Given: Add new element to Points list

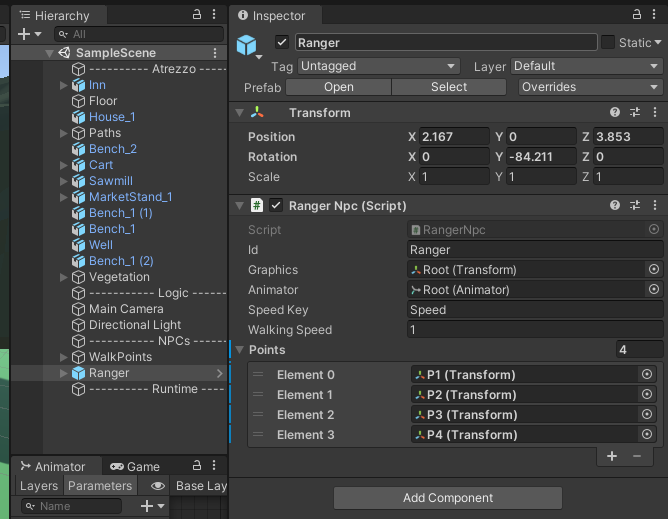Looking at the screenshot, I should pyautogui.click(x=612, y=456).
